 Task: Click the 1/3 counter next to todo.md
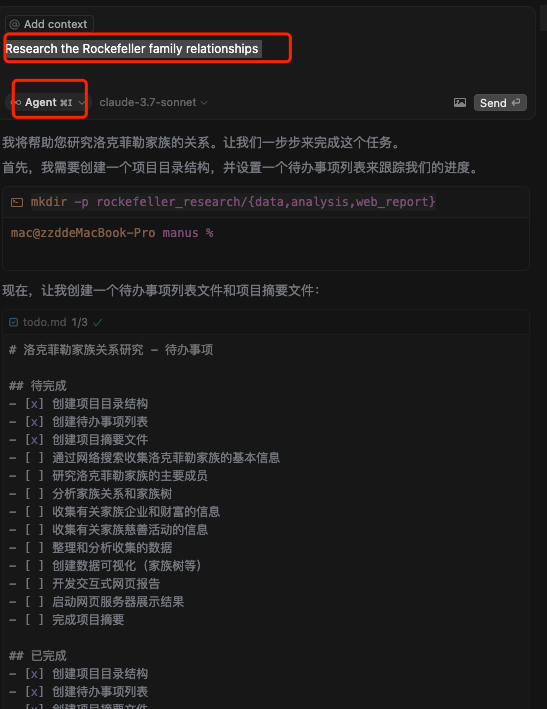point(80,322)
